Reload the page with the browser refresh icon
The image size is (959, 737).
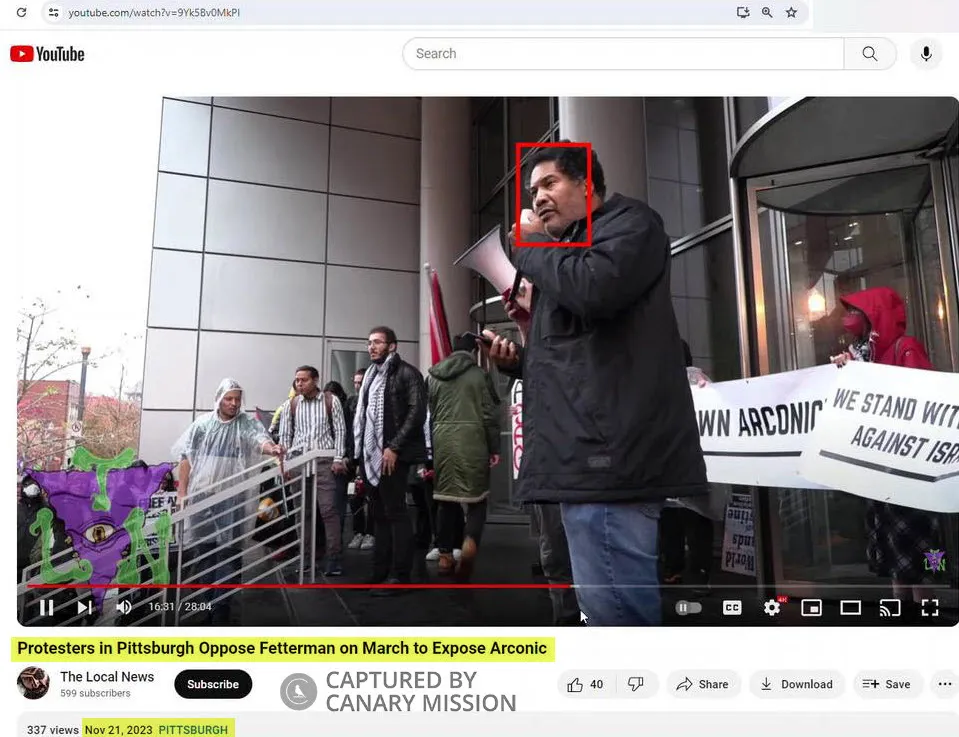click(21, 12)
